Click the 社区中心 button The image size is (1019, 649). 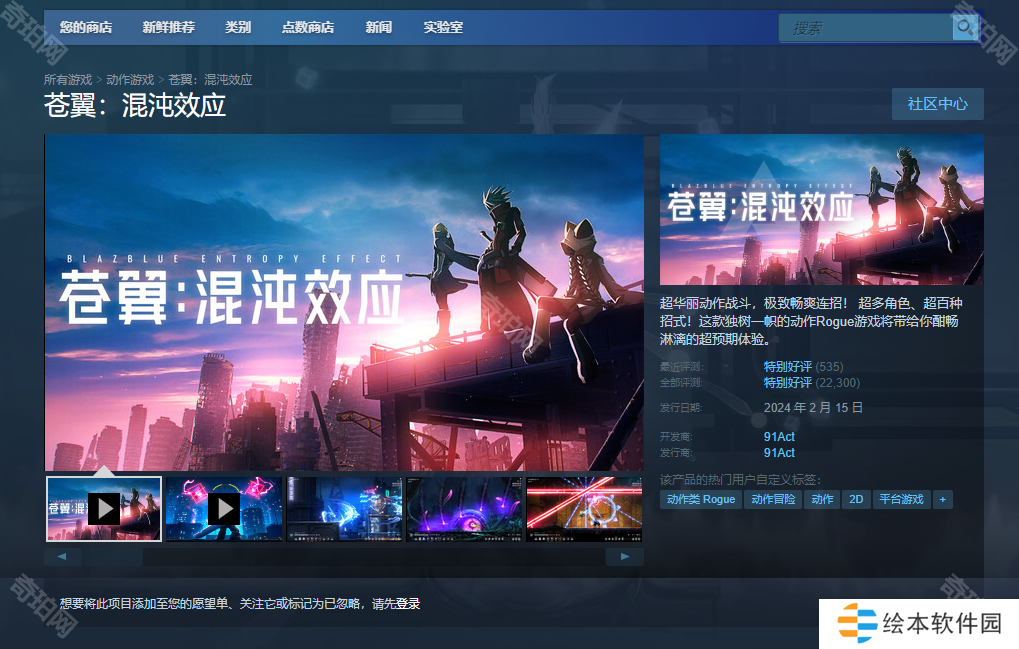tap(937, 104)
